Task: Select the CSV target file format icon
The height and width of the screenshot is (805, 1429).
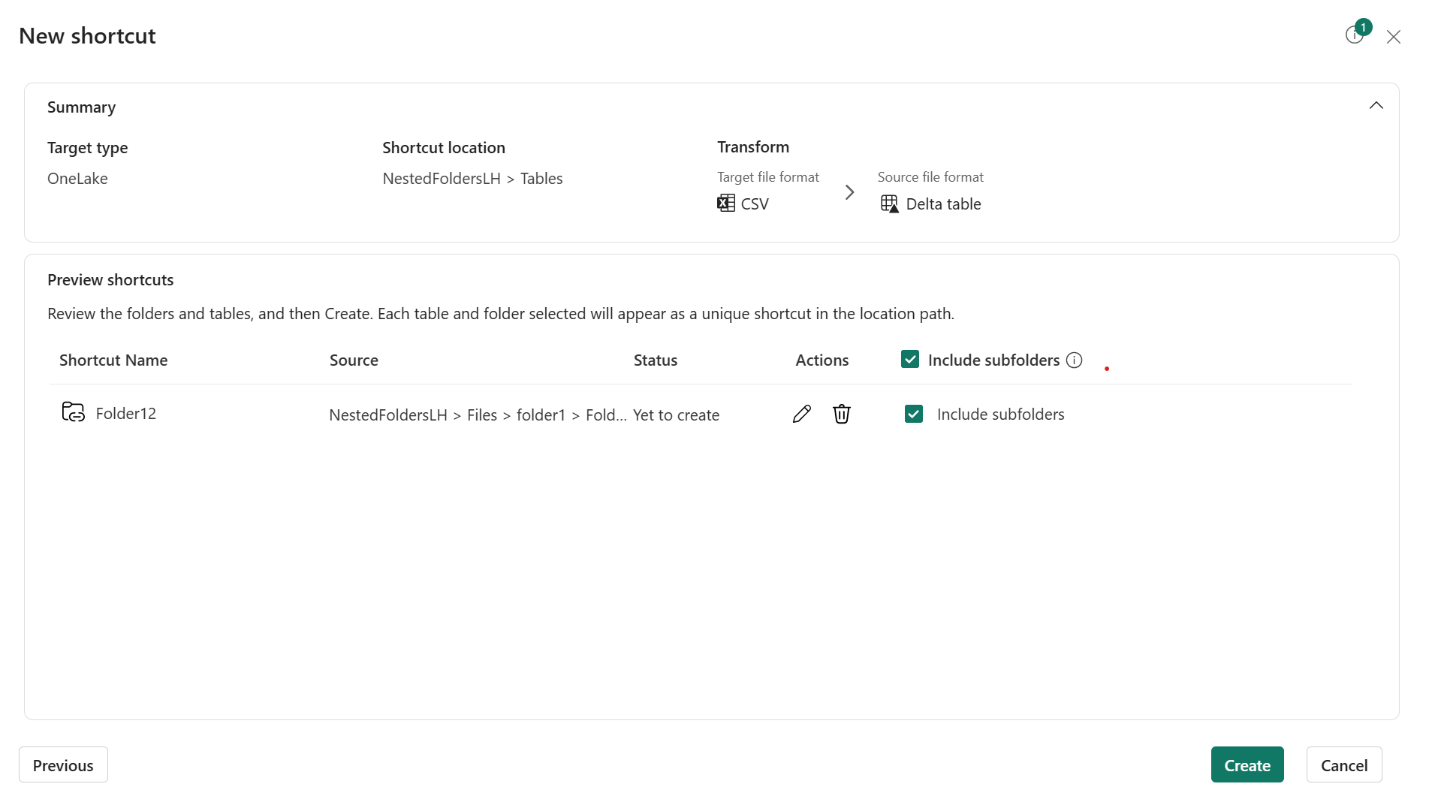Action: click(724, 203)
